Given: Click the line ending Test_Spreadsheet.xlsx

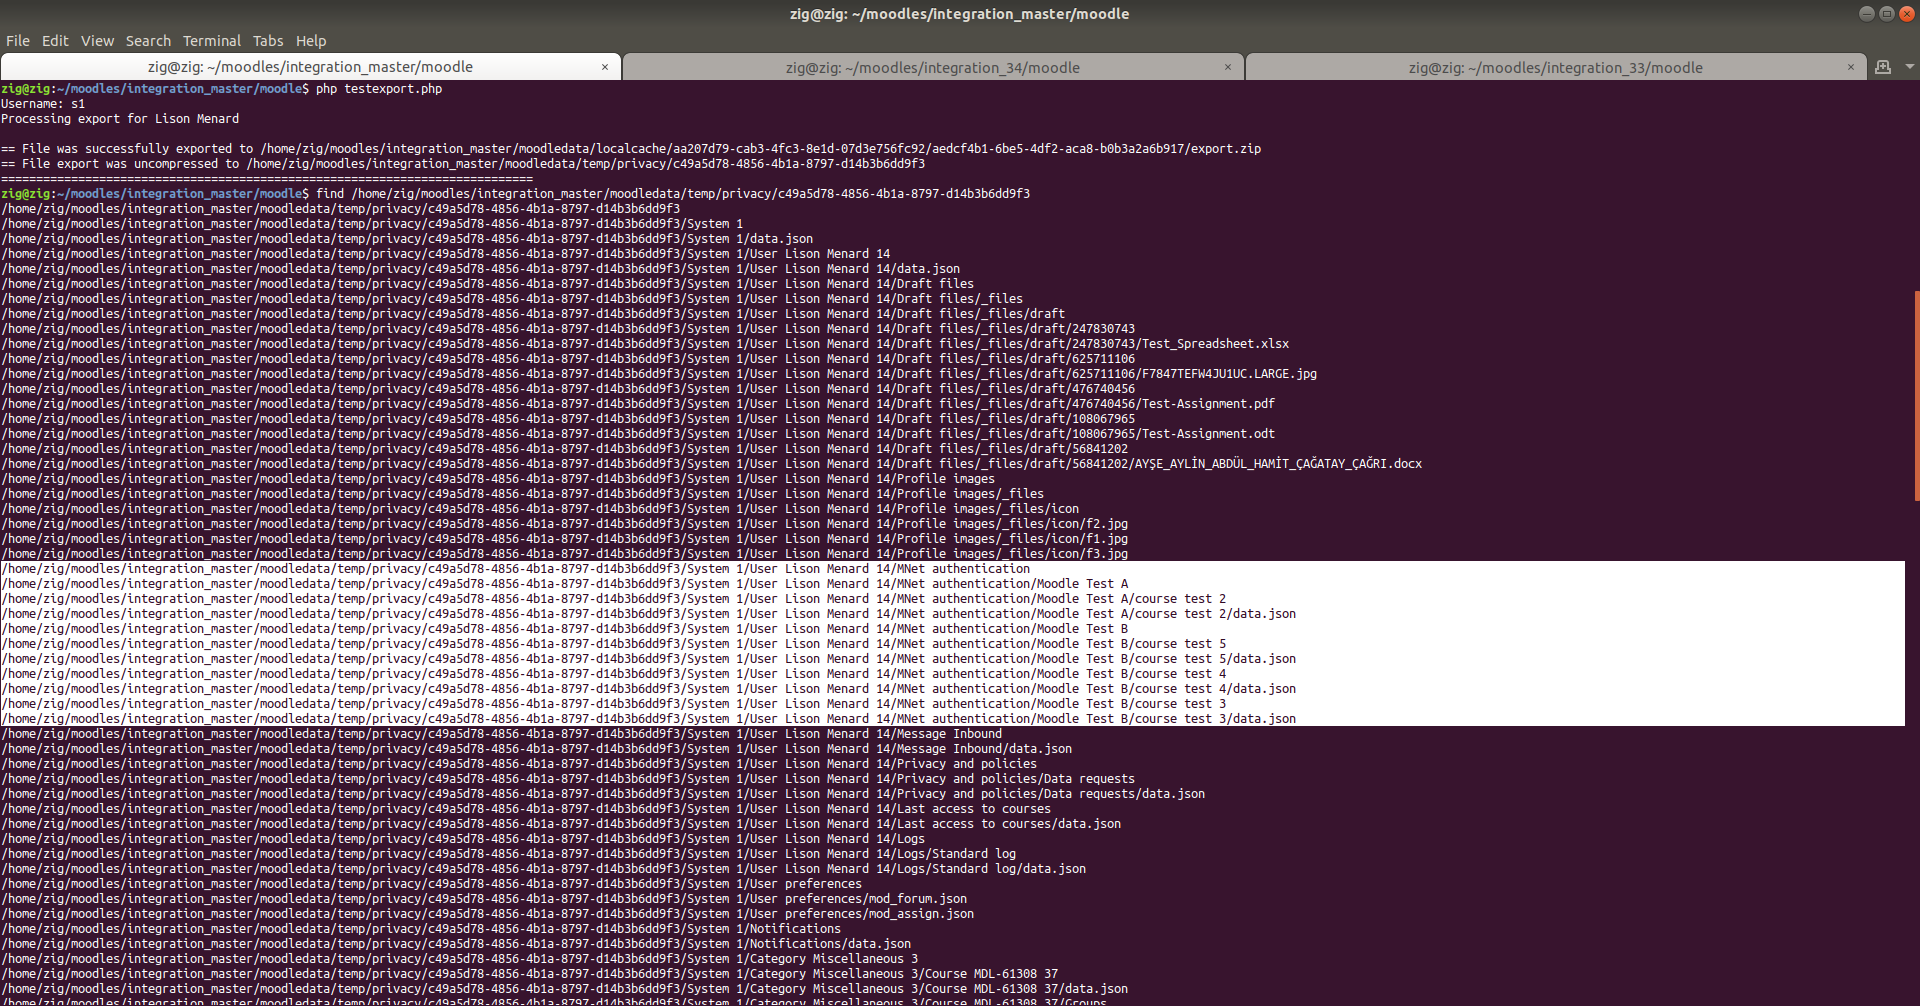Looking at the screenshot, I should click(x=645, y=344).
